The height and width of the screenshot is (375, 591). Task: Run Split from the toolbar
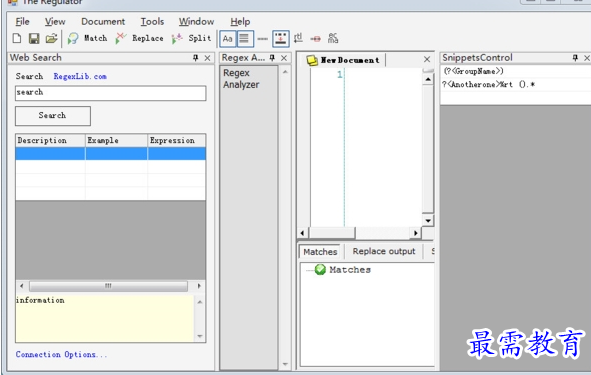191,38
